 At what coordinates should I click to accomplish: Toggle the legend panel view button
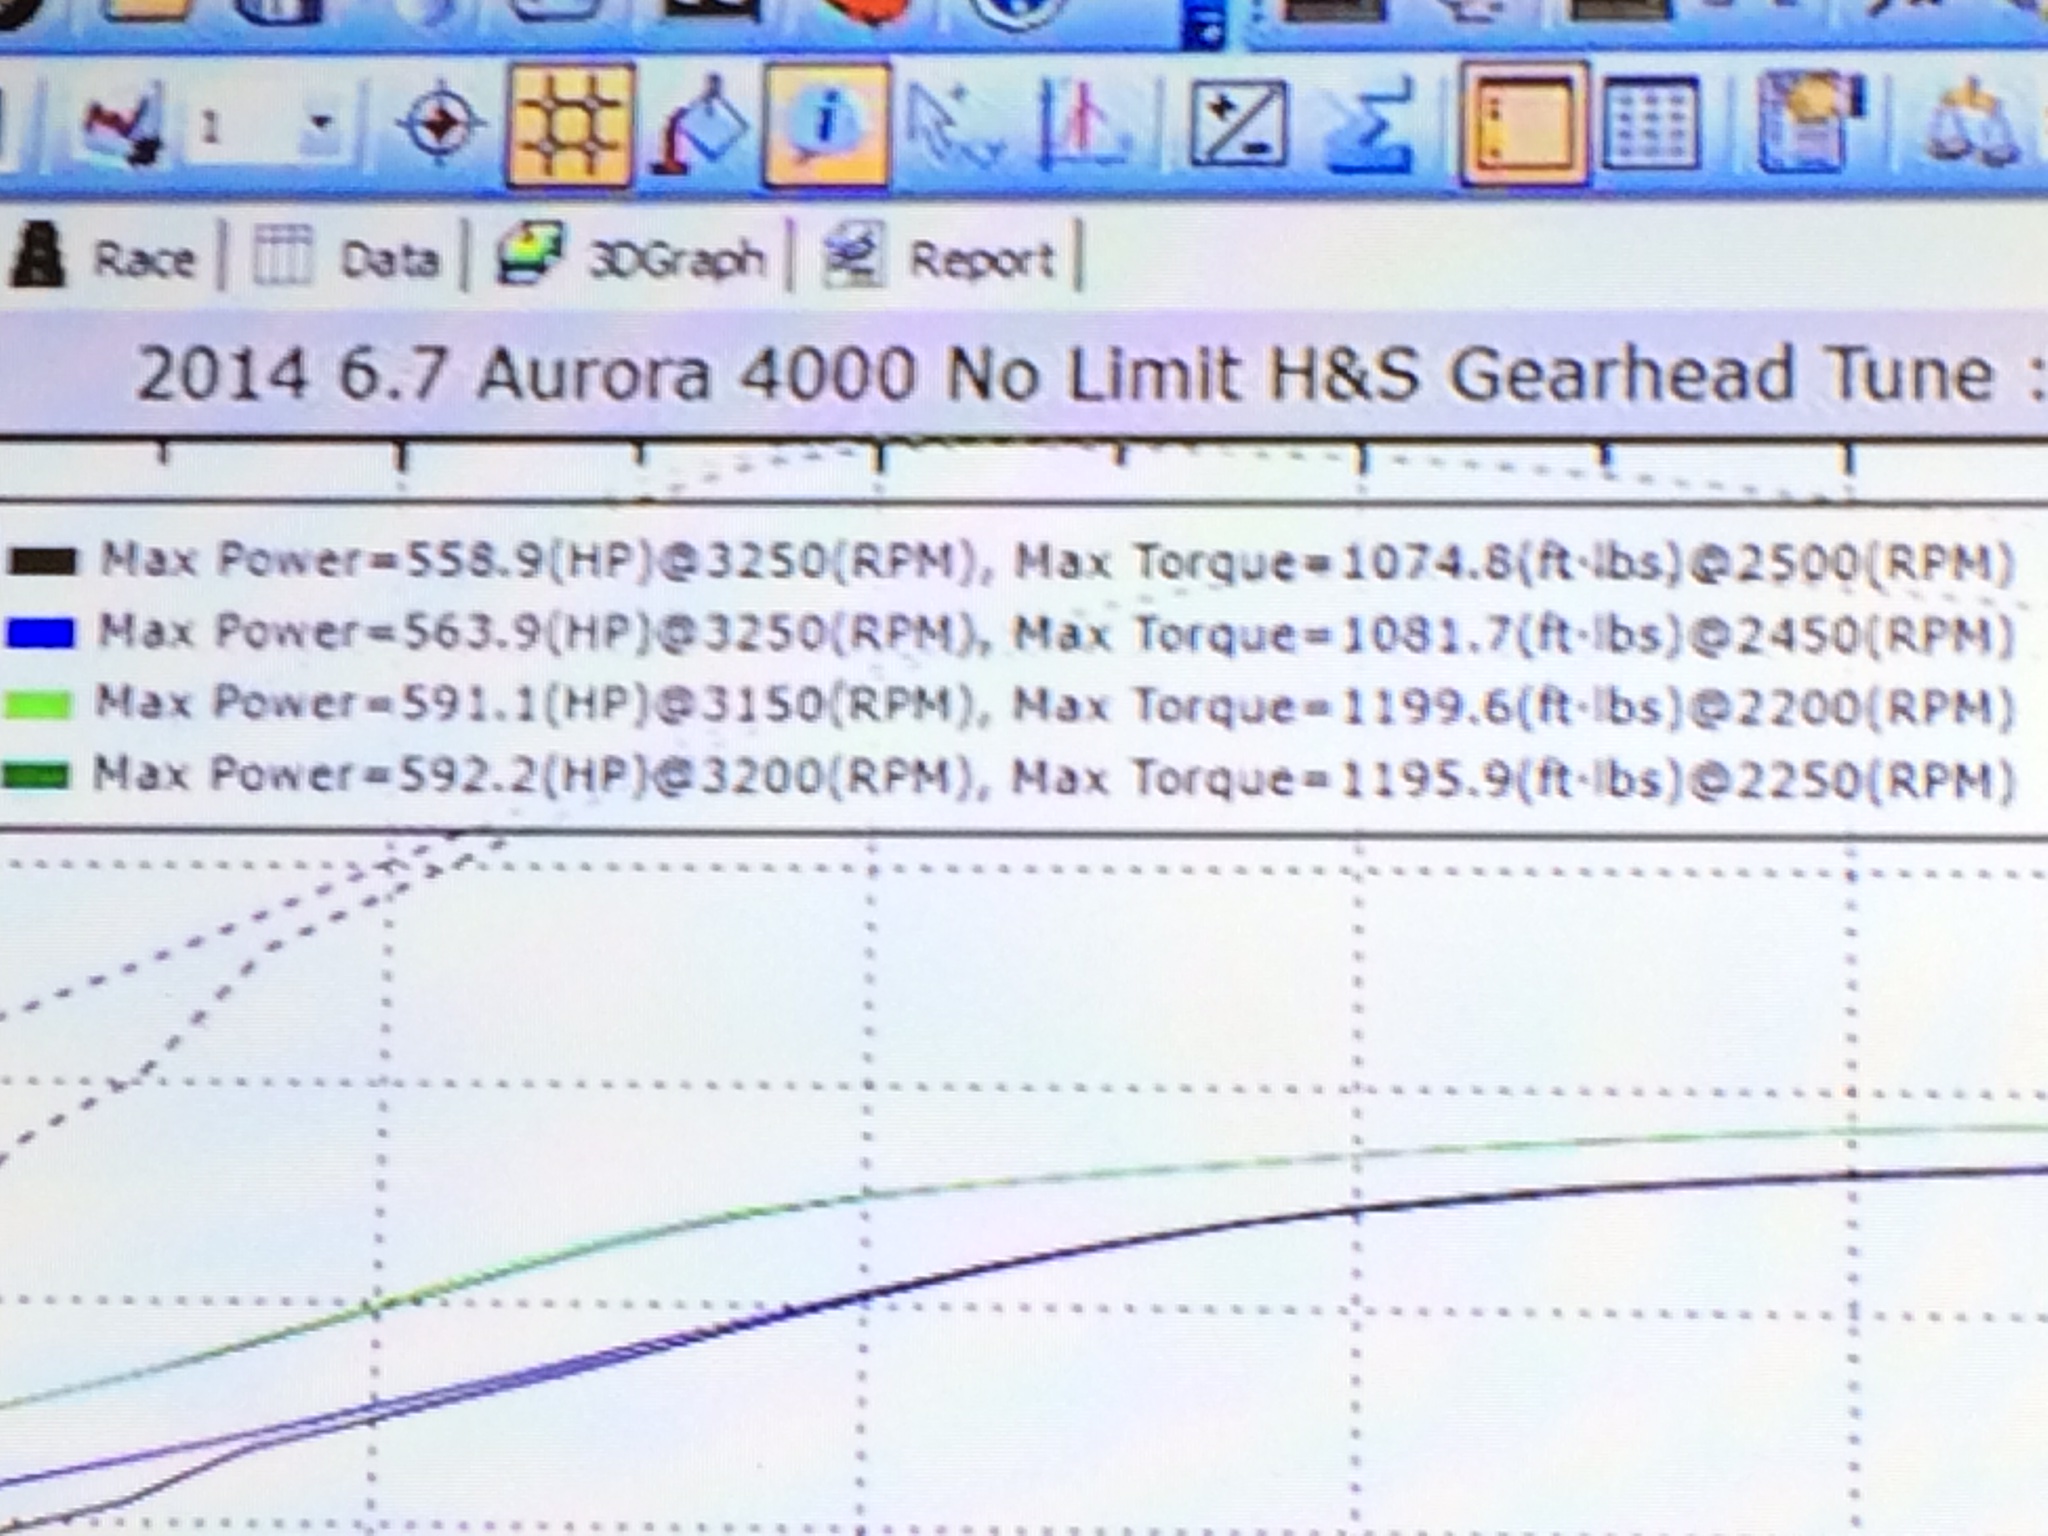[x=1523, y=126]
